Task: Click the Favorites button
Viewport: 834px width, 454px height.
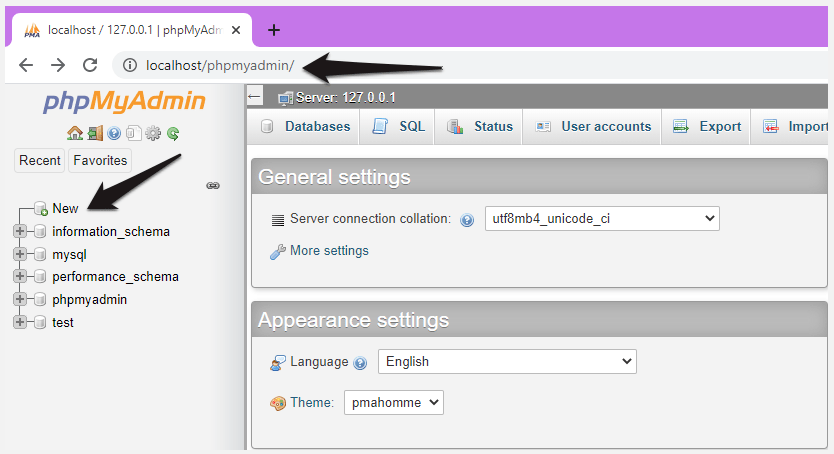Action: click(x=100, y=161)
